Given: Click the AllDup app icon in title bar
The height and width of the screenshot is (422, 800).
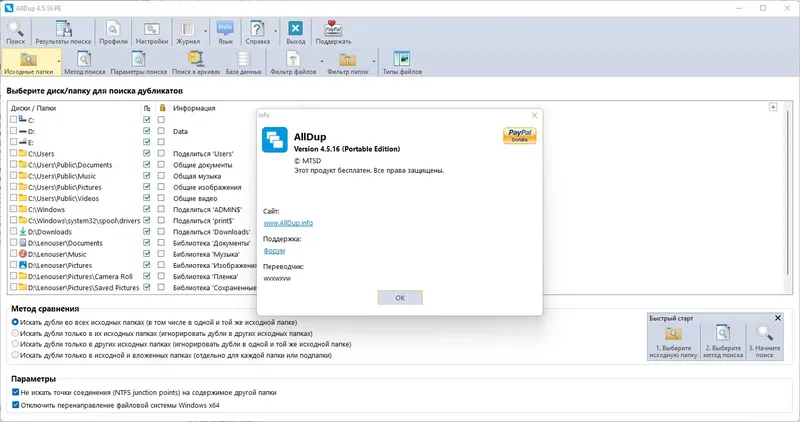Looking at the screenshot, I should coord(9,8).
